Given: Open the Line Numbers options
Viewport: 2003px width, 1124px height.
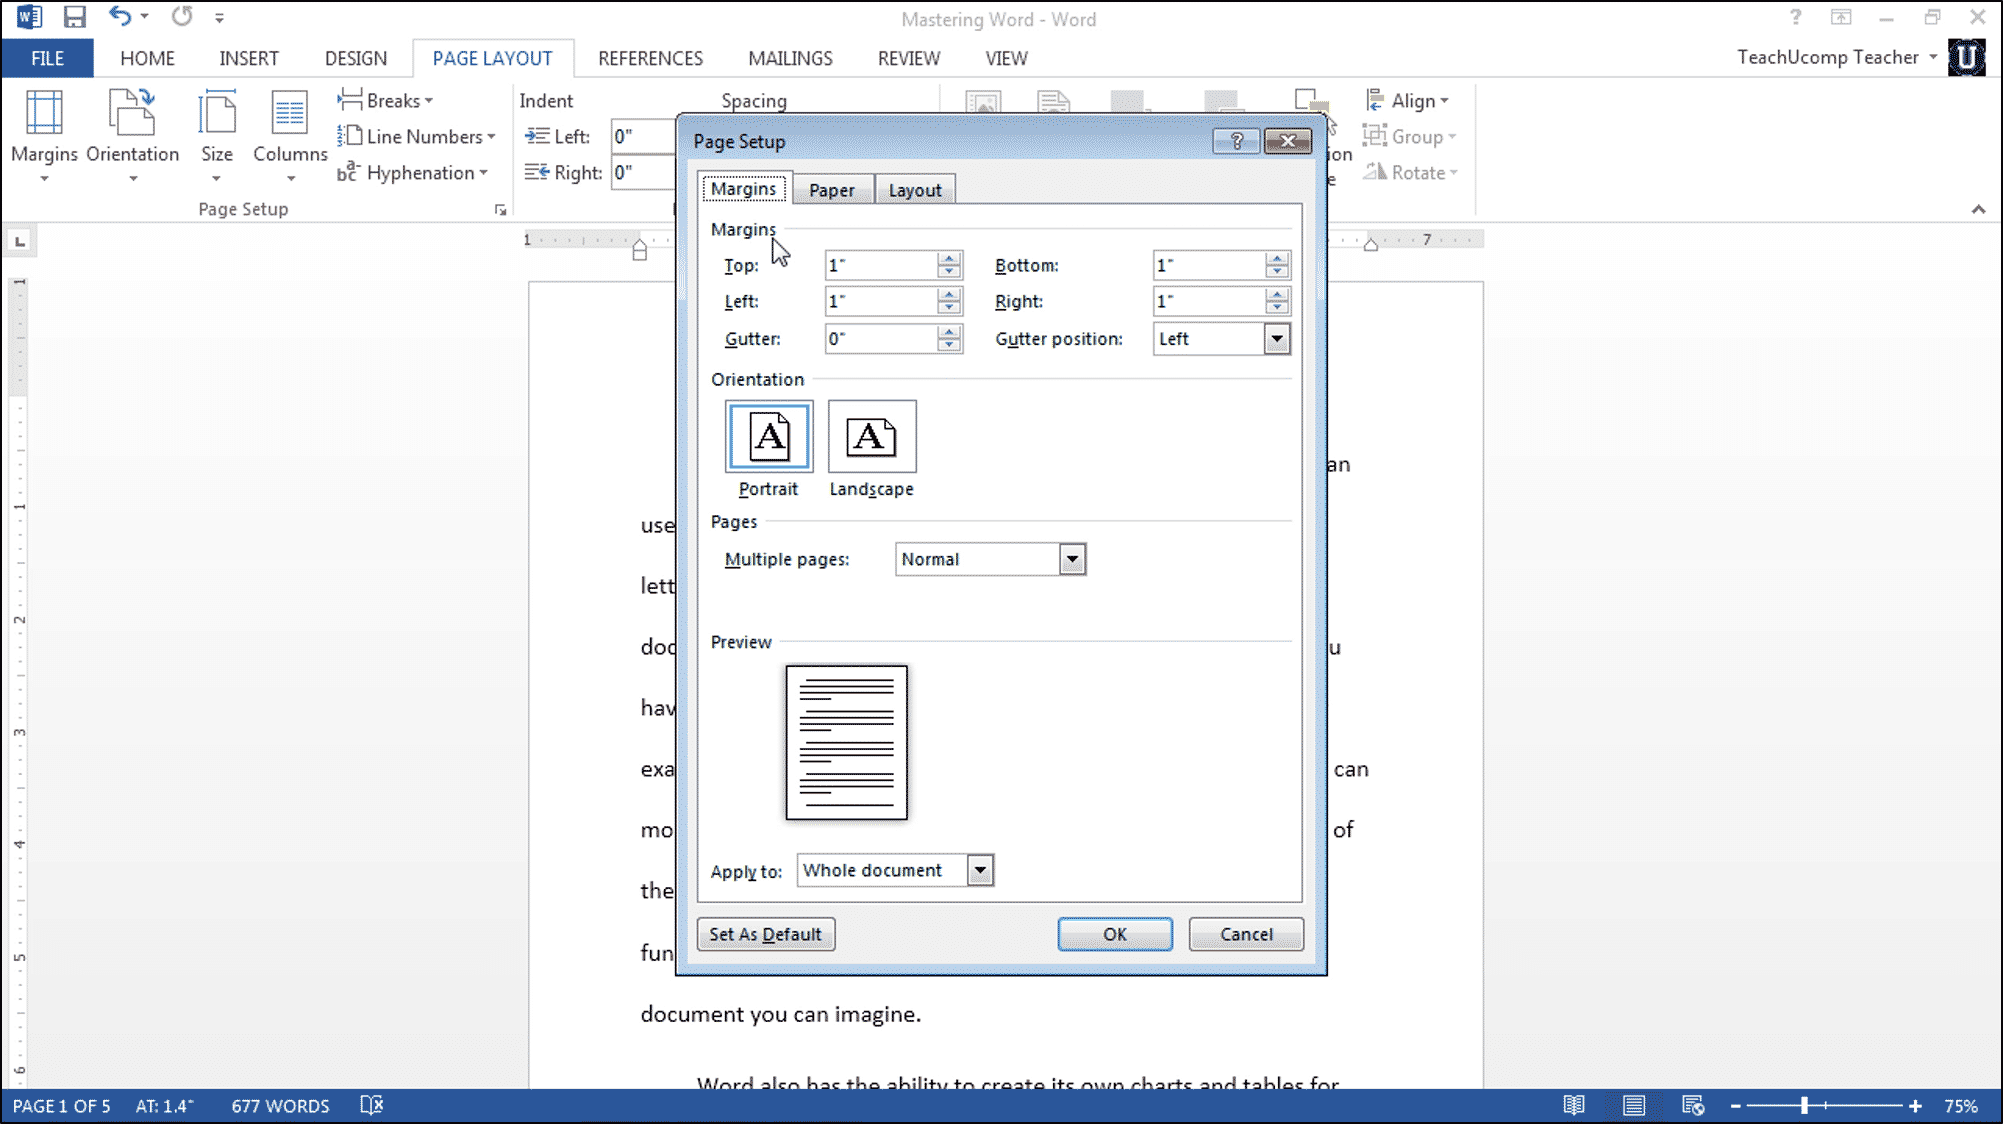Looking at the screenshot, I should (x=417, y=136).
